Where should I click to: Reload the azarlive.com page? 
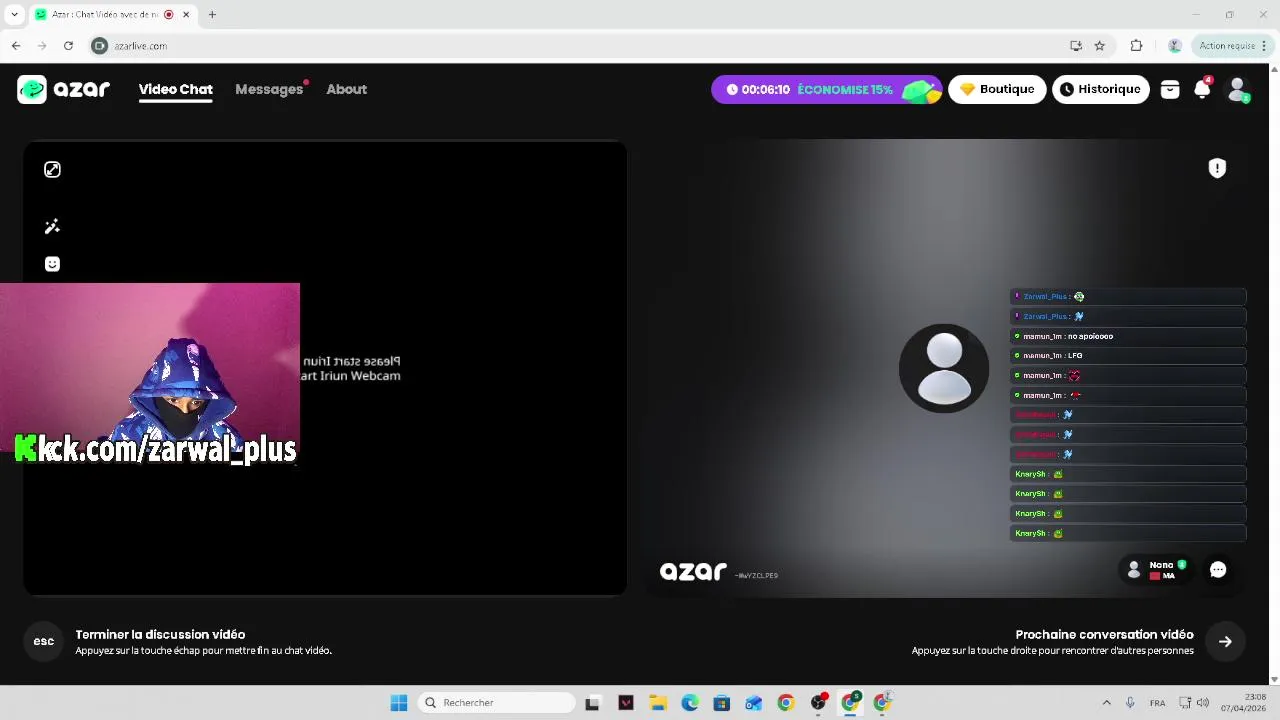coord(68,46)
